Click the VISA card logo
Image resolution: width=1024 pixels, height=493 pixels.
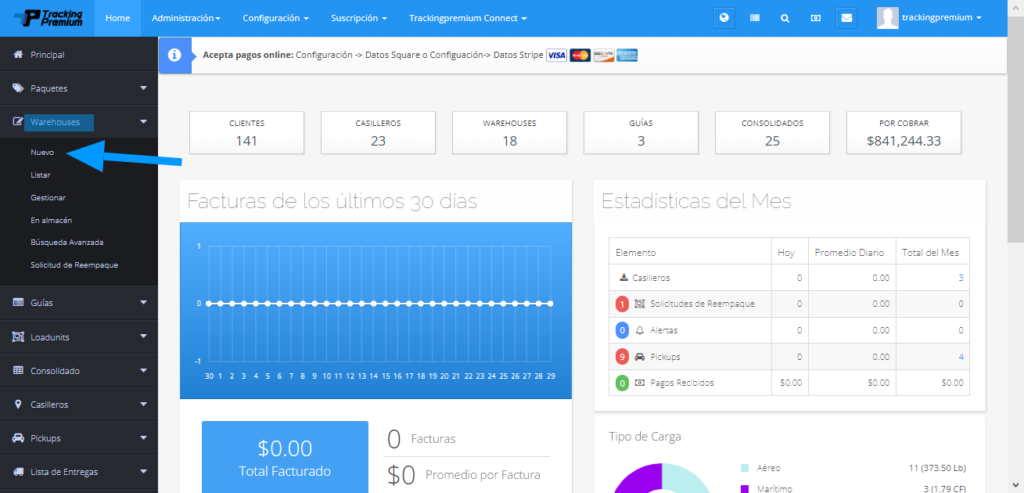[x=556, y=56]
